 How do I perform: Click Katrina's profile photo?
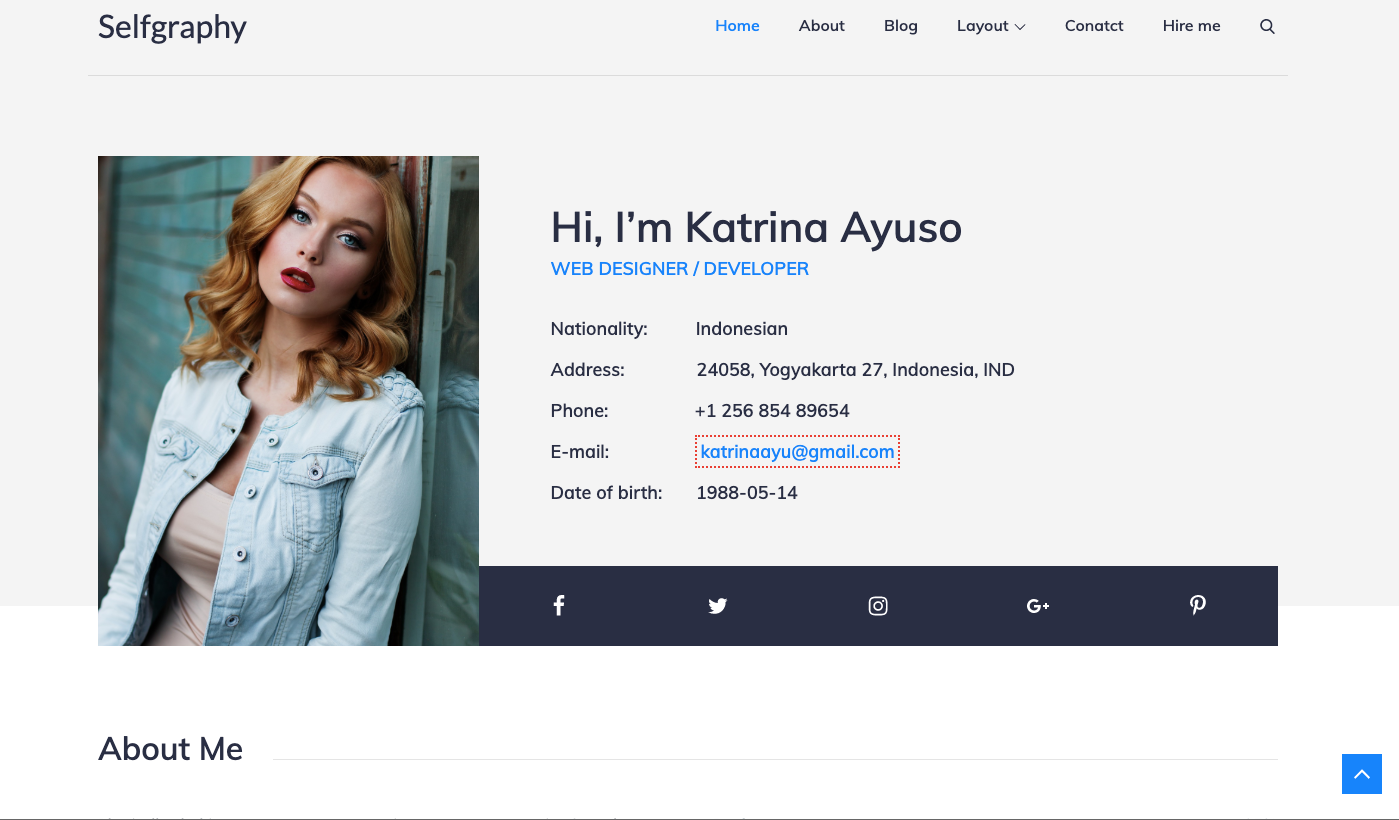(288, 400)
